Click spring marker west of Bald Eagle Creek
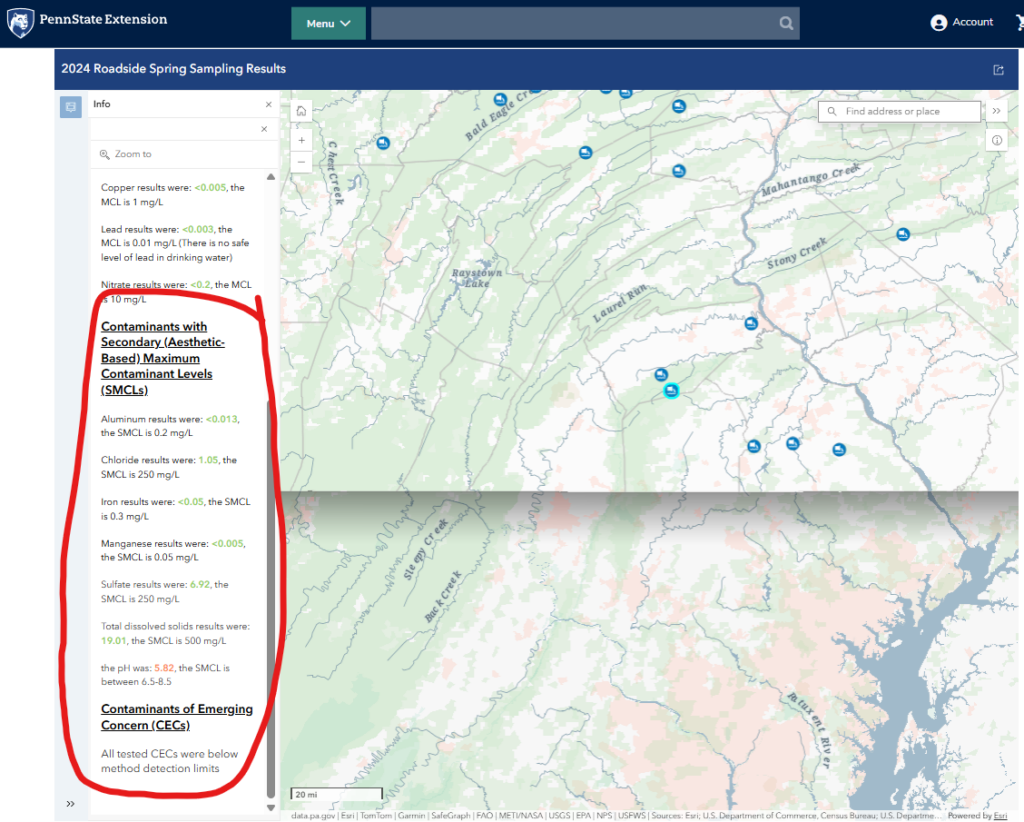1024x822 pixels. point(383,143)
